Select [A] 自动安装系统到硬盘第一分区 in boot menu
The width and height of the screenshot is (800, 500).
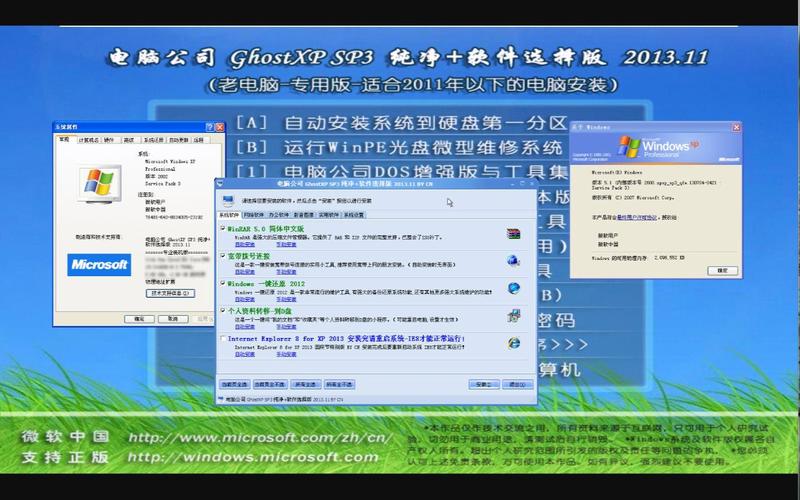[x=402, y=123]
